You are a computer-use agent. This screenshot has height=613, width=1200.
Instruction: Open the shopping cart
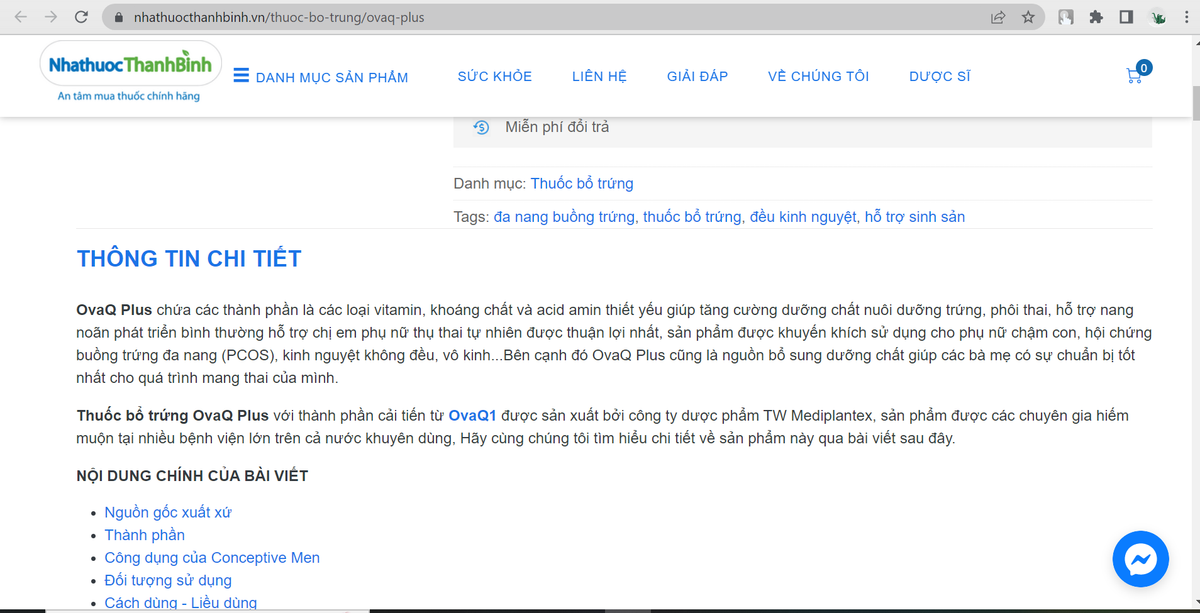(1133, 76)
